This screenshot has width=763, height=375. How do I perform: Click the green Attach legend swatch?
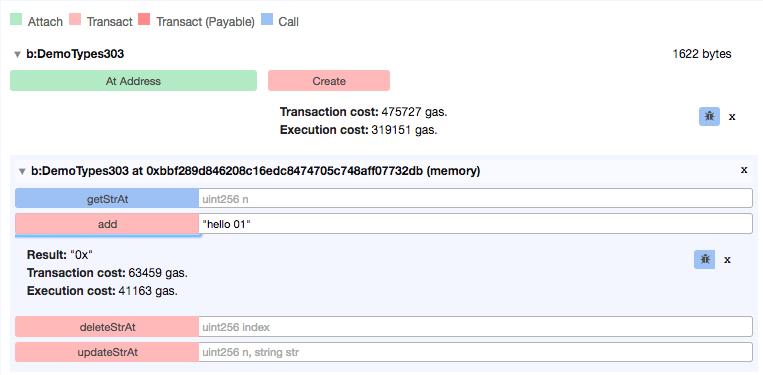click(x=17, y=20)
